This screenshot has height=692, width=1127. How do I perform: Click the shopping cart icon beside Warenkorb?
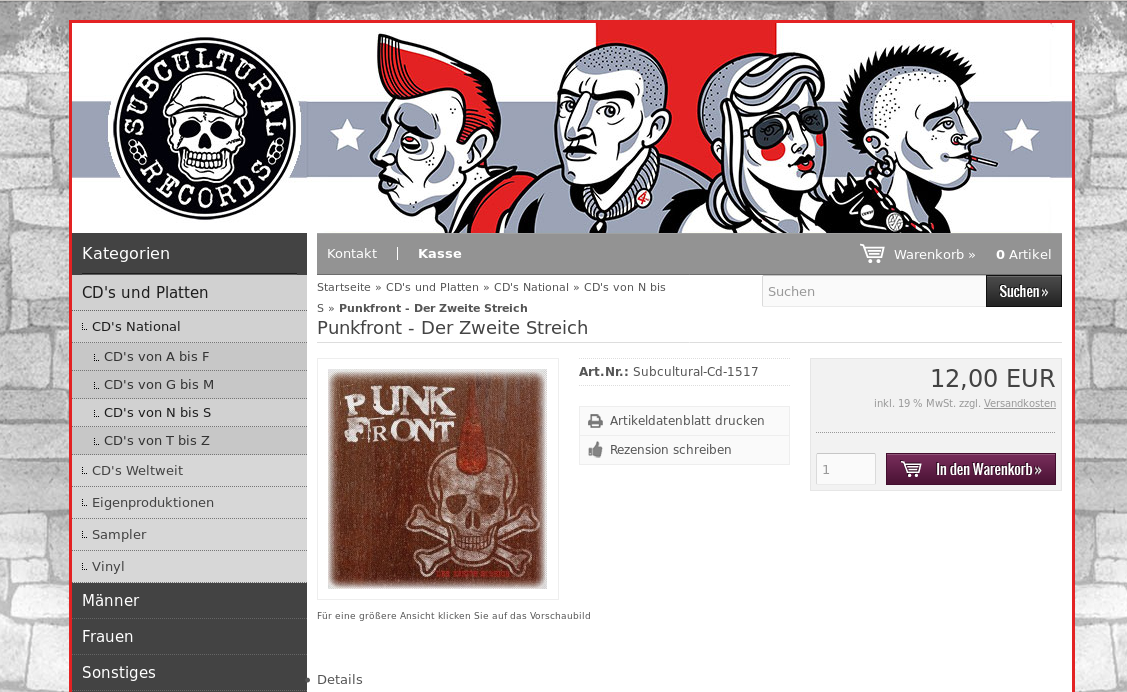tap(872, 254)
